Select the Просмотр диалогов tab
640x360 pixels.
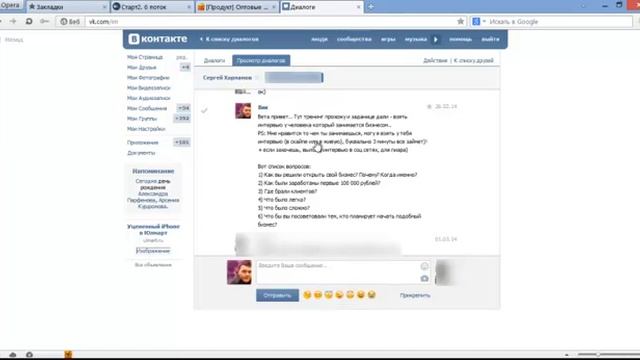(x=261, y=60)
